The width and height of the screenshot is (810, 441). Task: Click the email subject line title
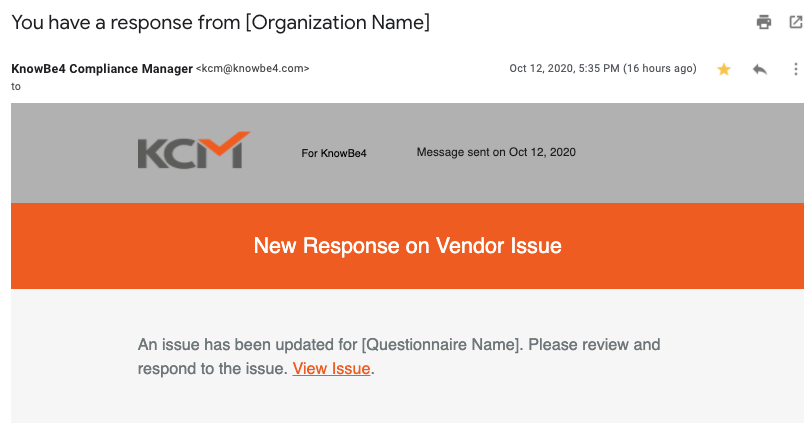coord(221,23)
